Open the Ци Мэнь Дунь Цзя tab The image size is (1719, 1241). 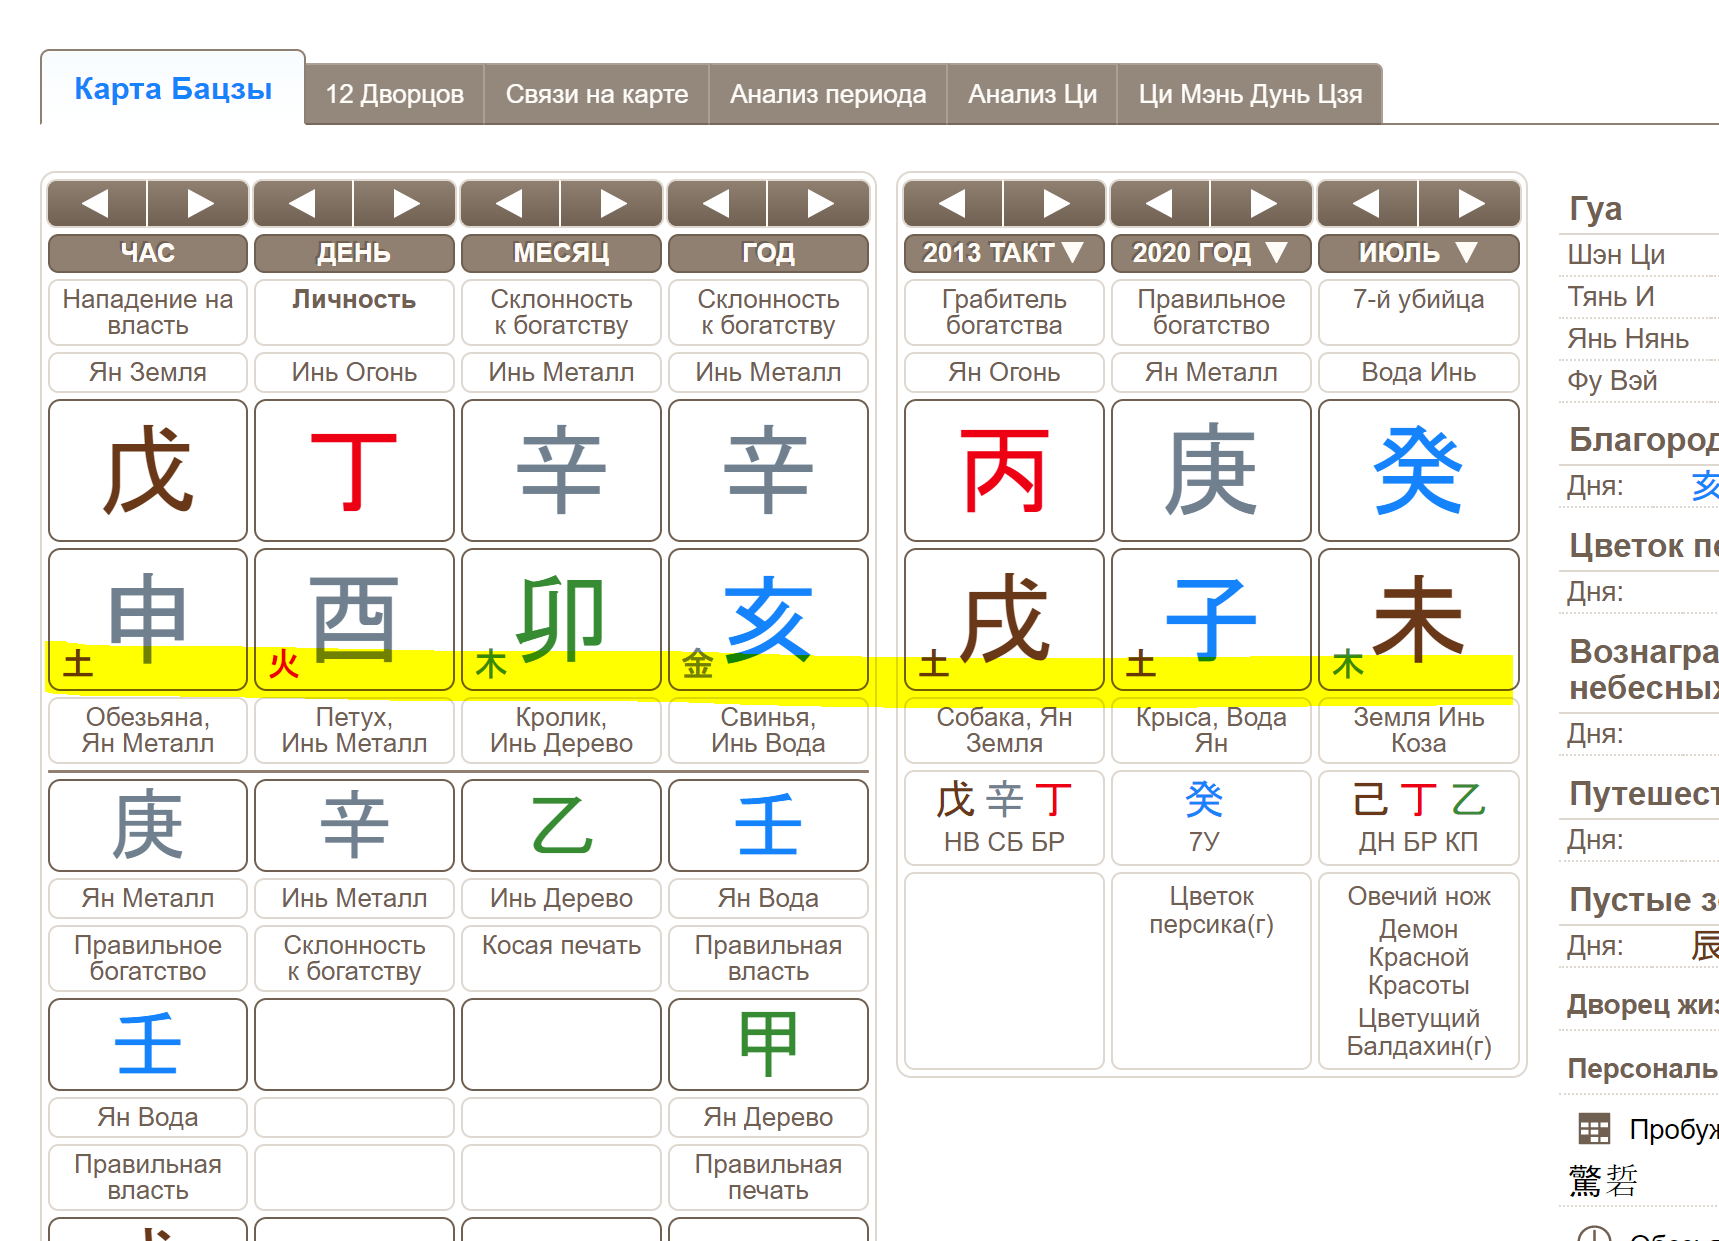[1249, 95]
